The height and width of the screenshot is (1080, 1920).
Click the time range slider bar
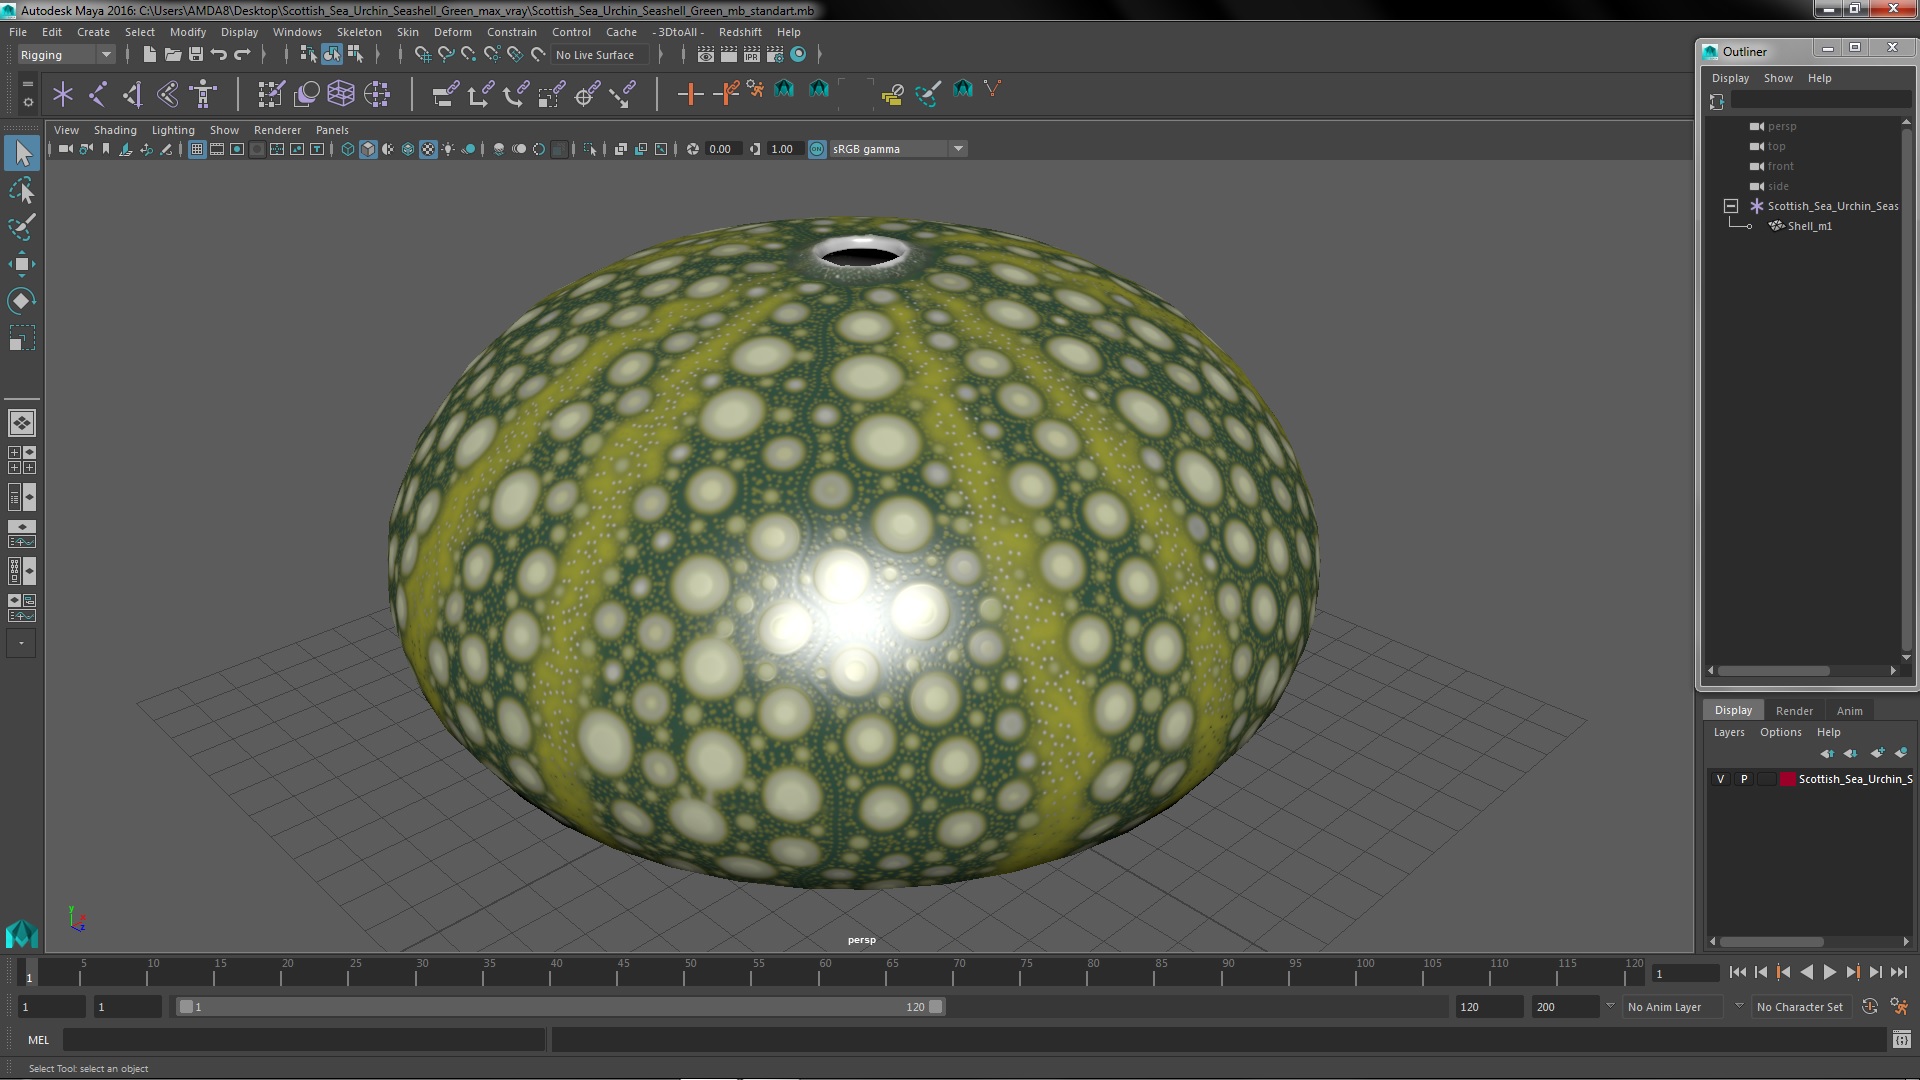coord(561,1007)
